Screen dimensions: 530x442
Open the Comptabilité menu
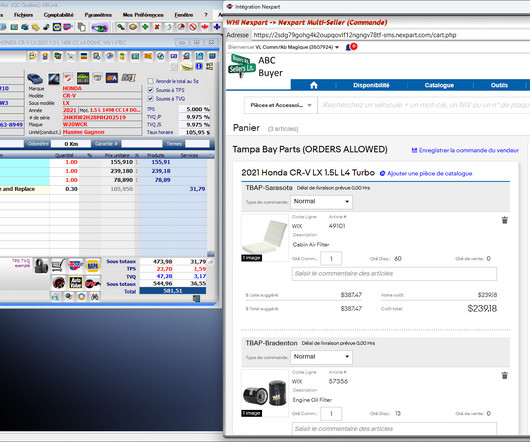click(x=58, y=15)
